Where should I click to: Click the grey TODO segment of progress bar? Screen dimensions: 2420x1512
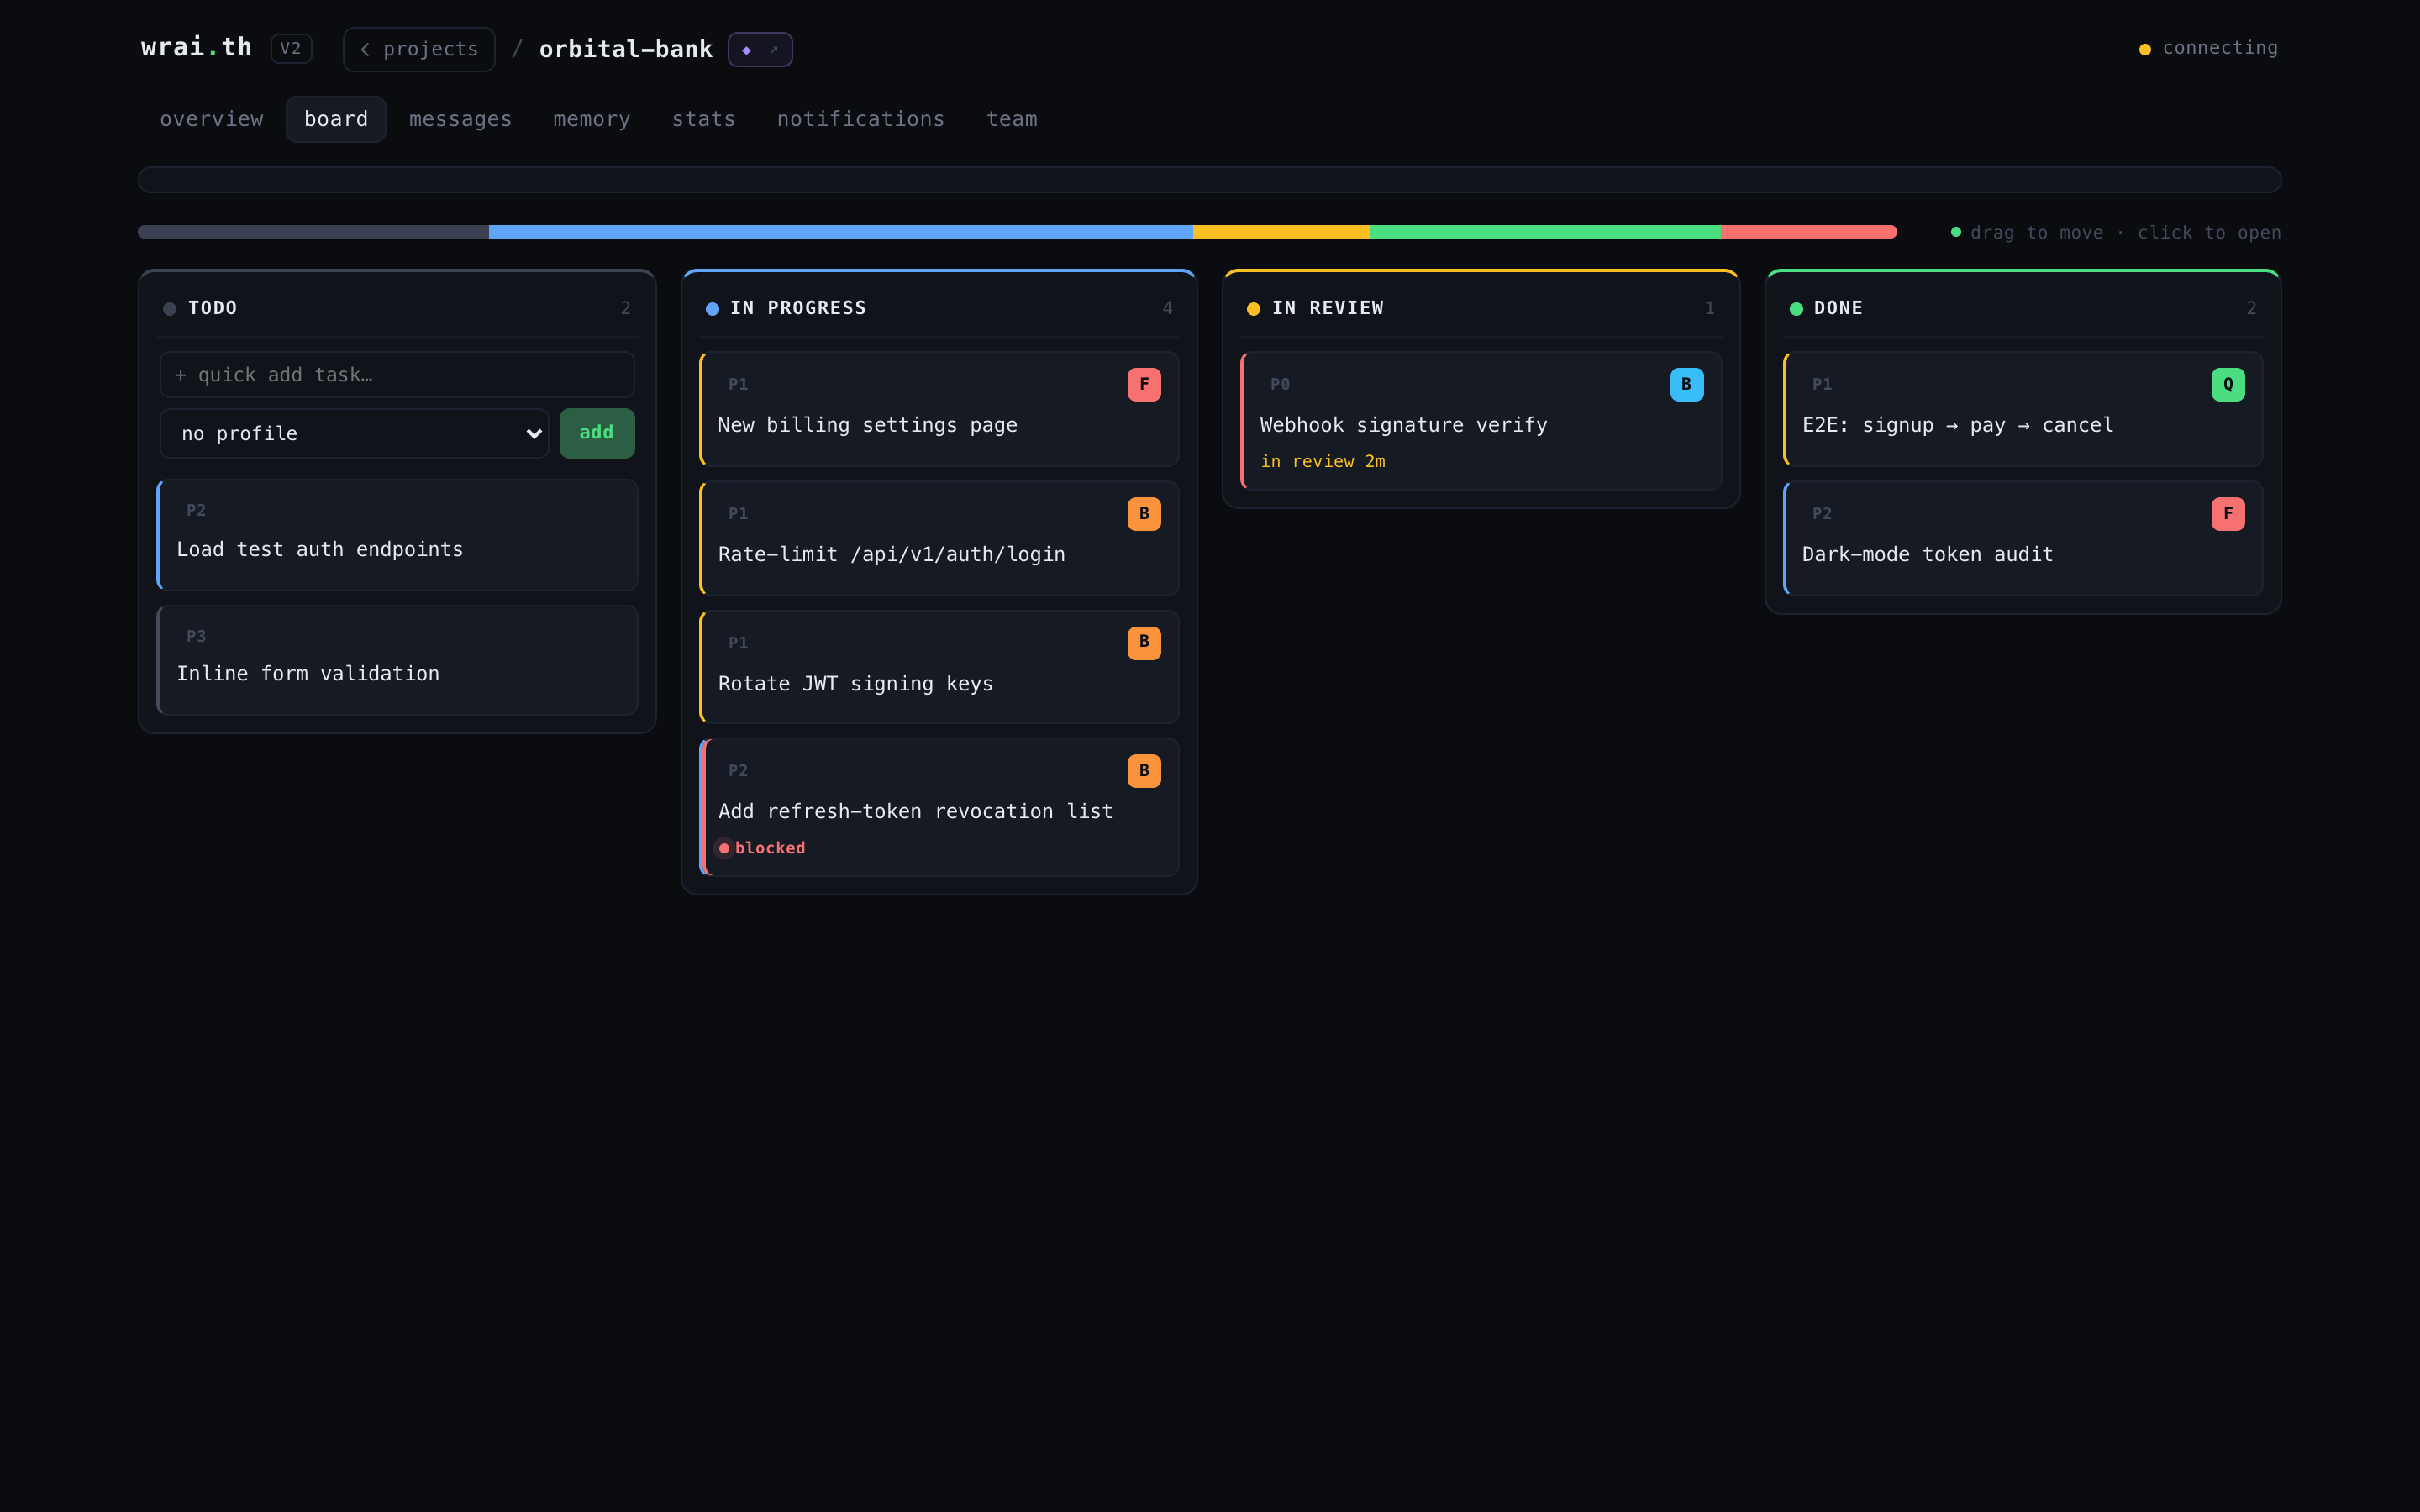click(x=313, y=232)
